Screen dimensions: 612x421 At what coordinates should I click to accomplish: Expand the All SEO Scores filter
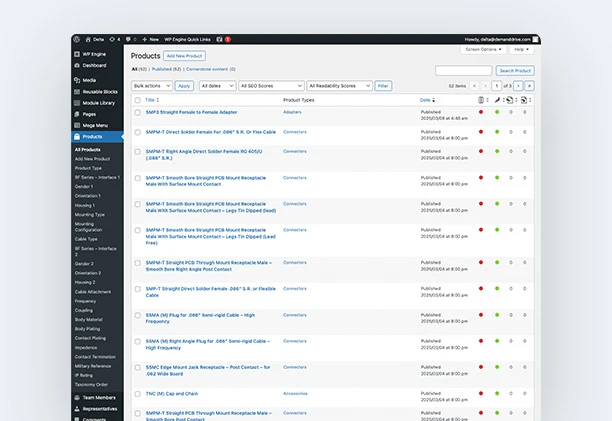(271, 86)
